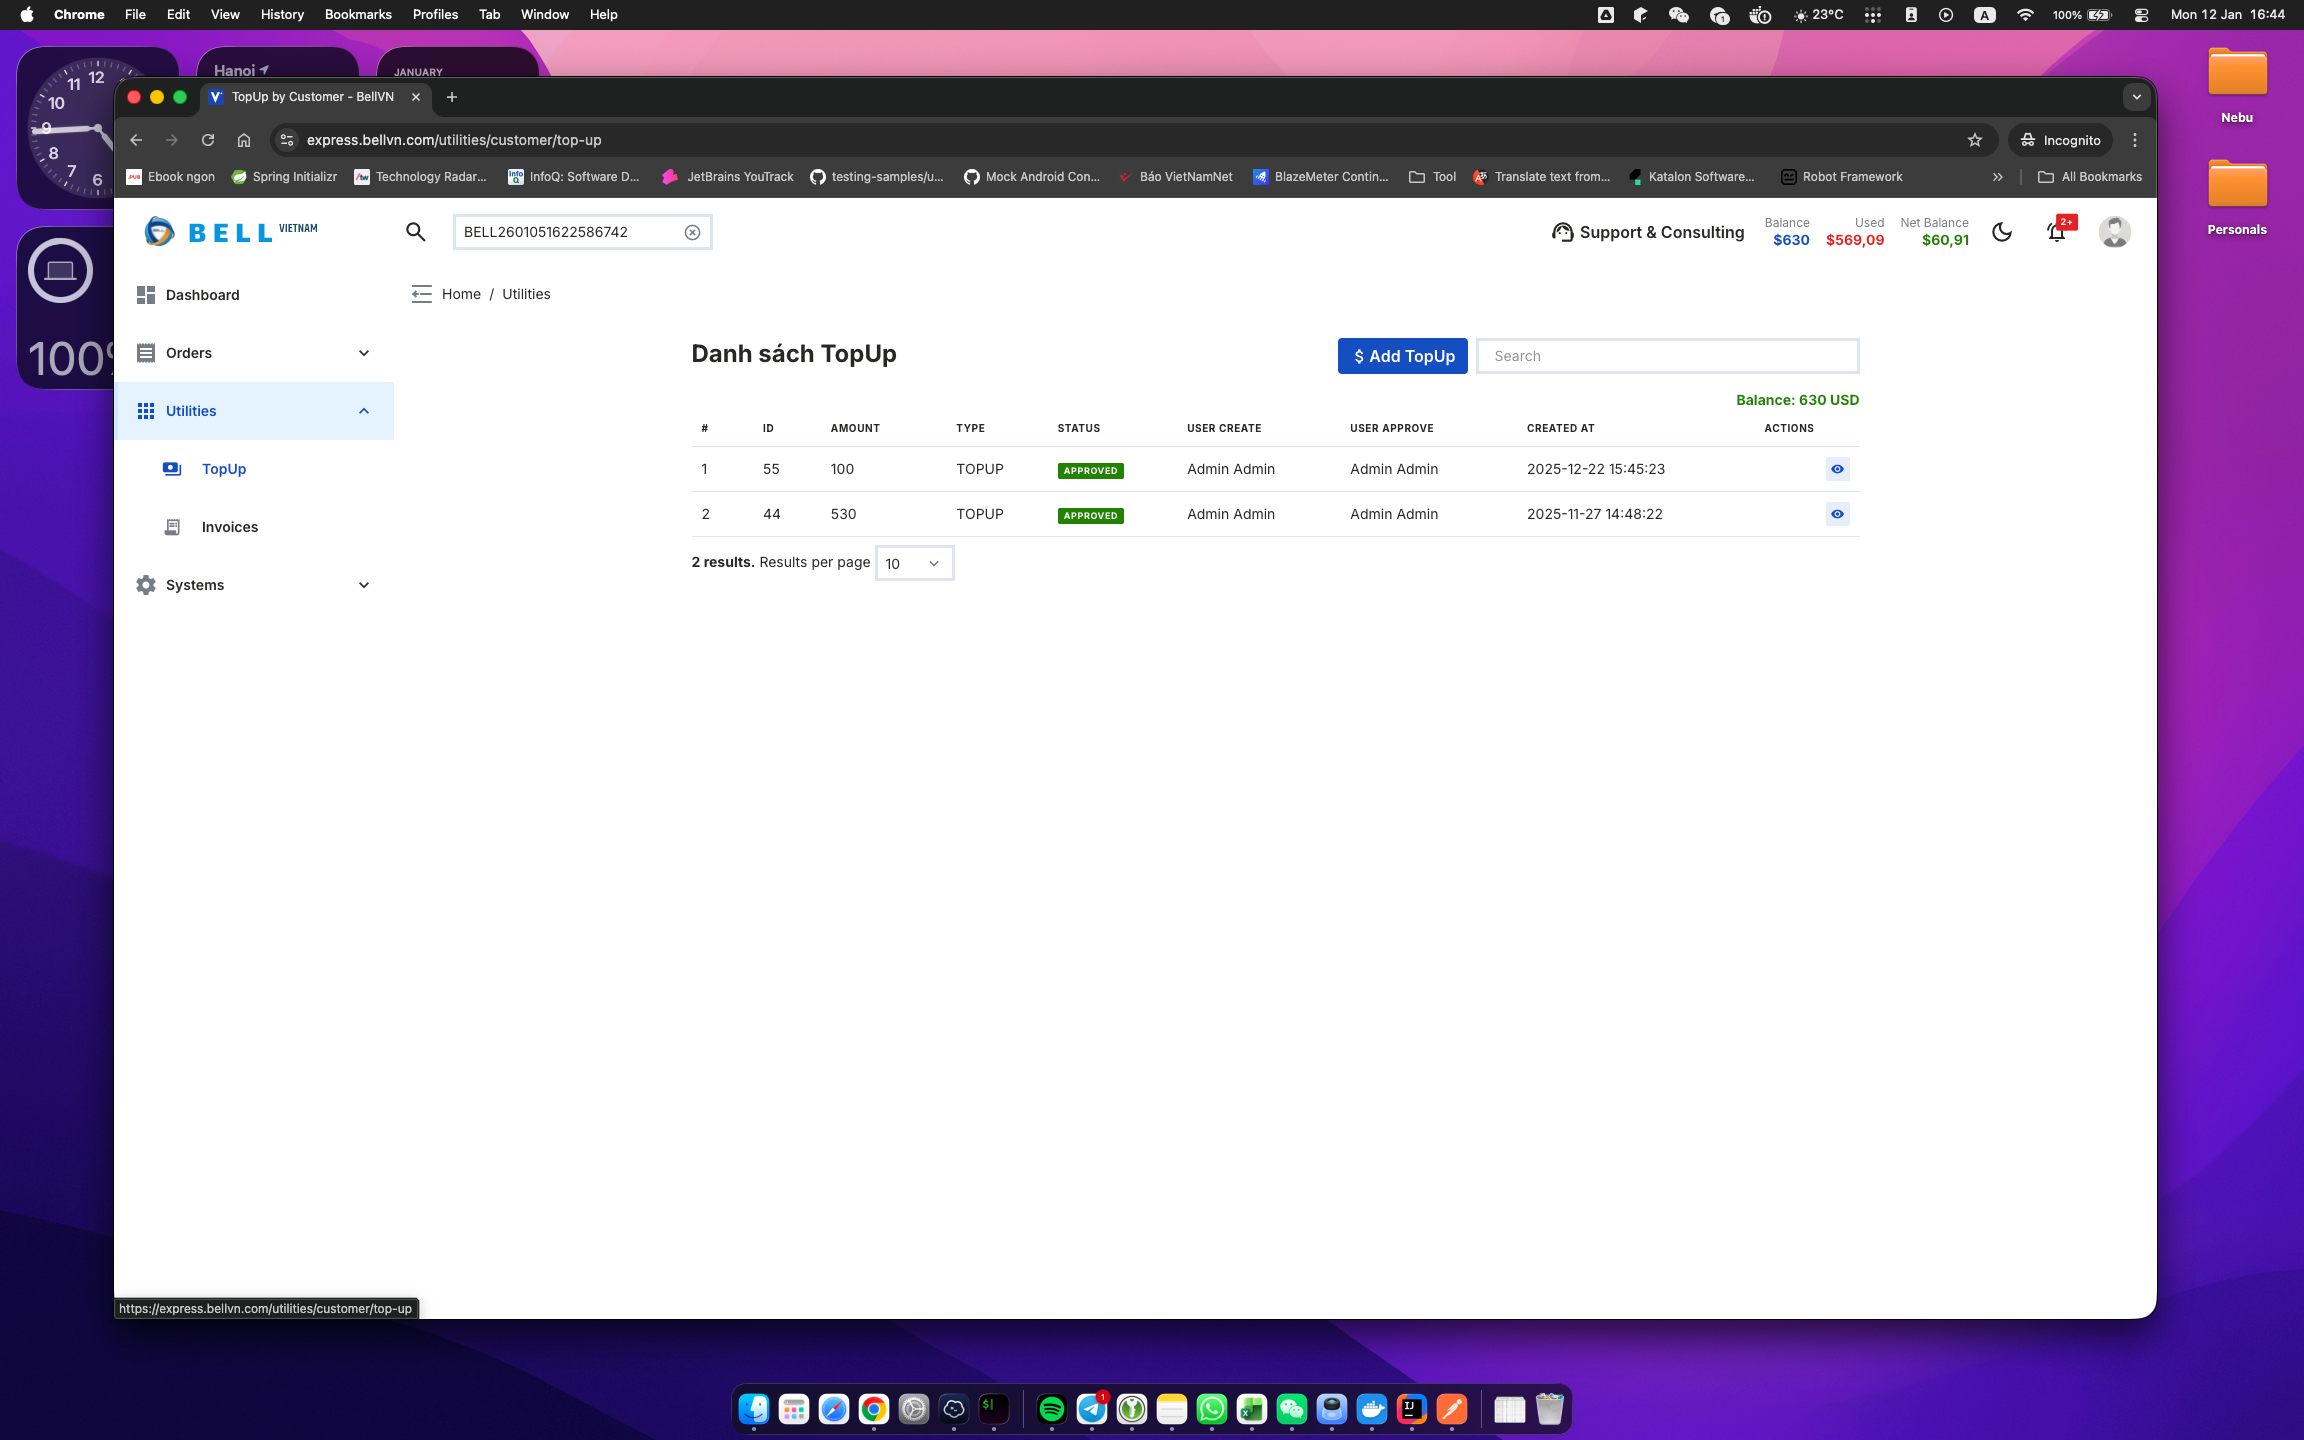Open Spotify from the Dock
Image resolution: width=2304 pixels, height=1440 pixels.
(x=1051, y=1409)
